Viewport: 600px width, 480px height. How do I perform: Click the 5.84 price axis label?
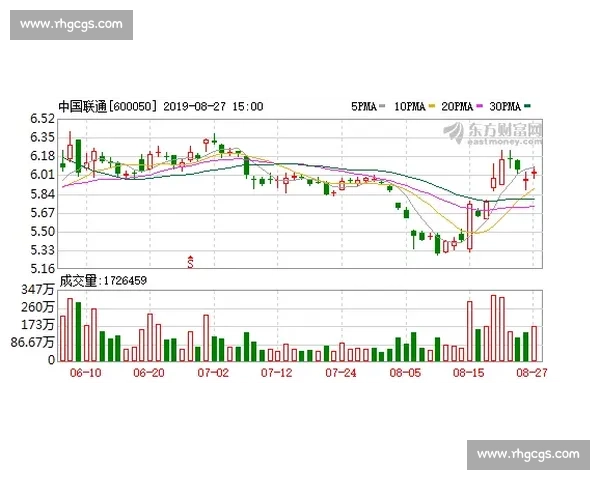click(x=42, y=194)
